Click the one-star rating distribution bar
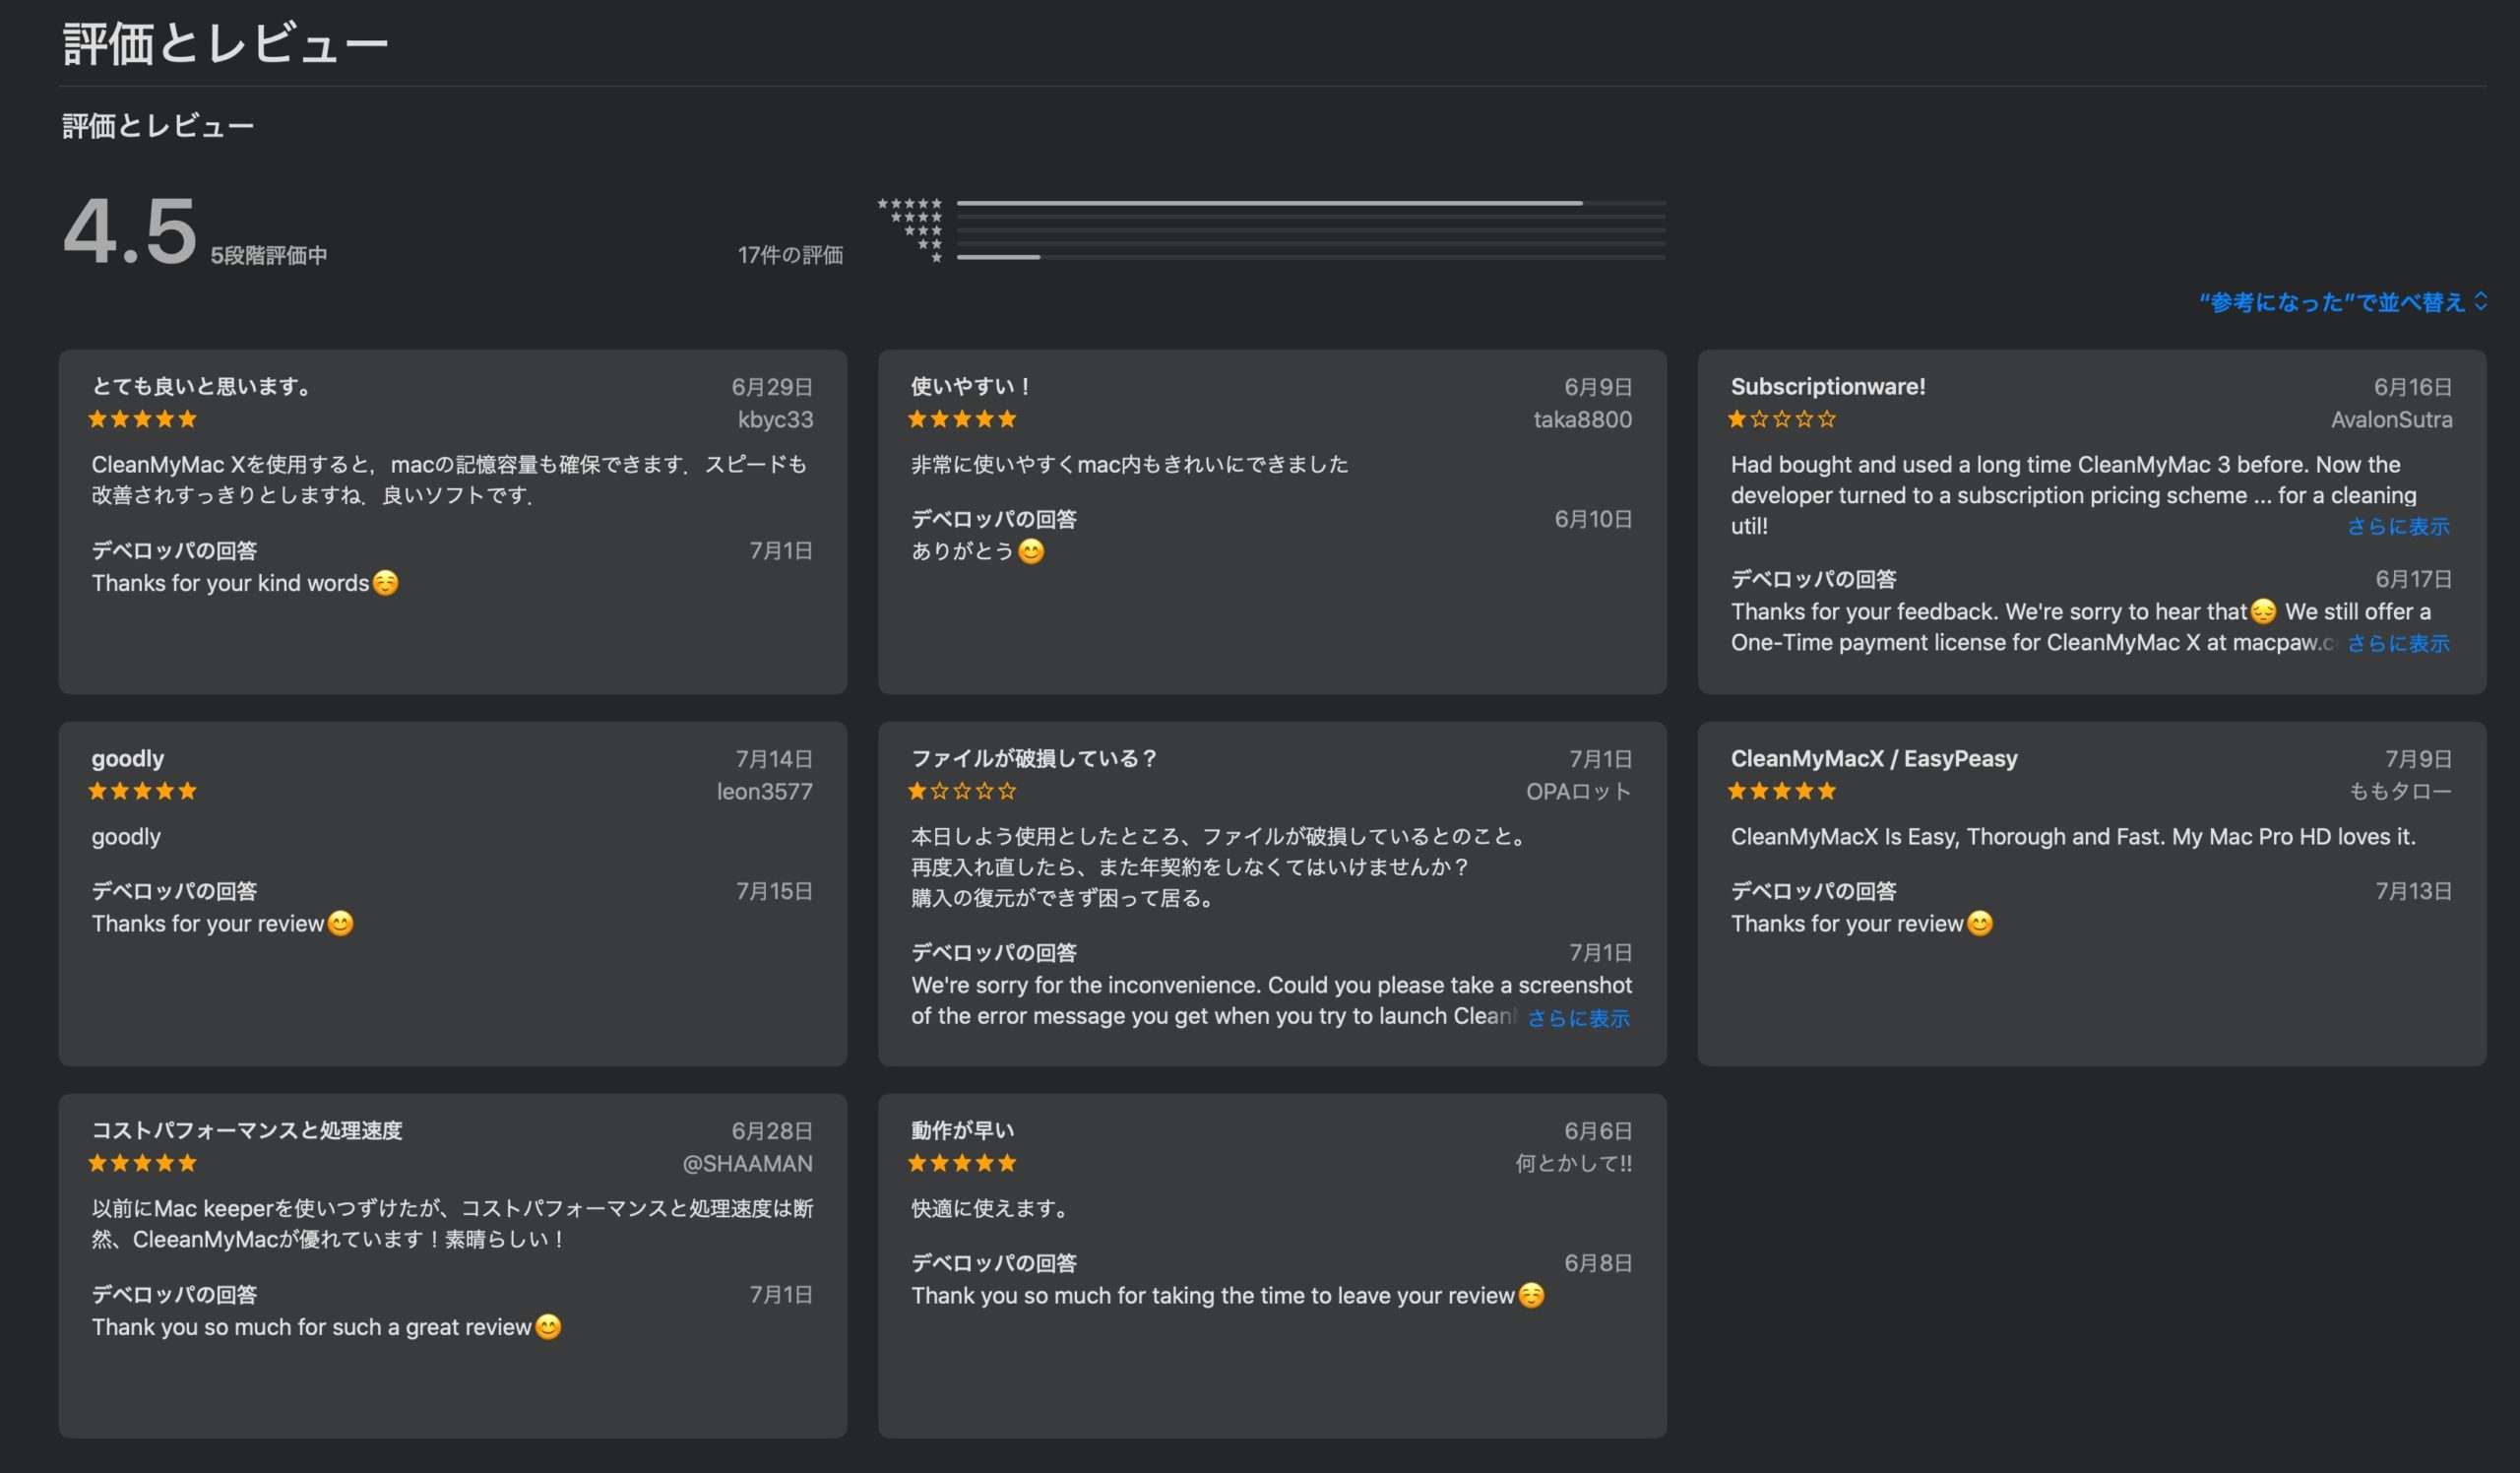The image size is (2520, 1473). pos(1311,257)
